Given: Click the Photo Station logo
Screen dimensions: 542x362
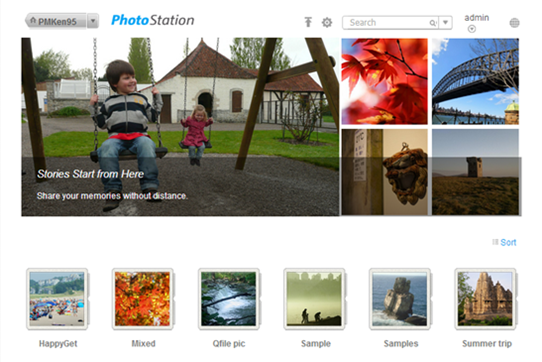Looking at the screenshot, I should tap(152, 20).
